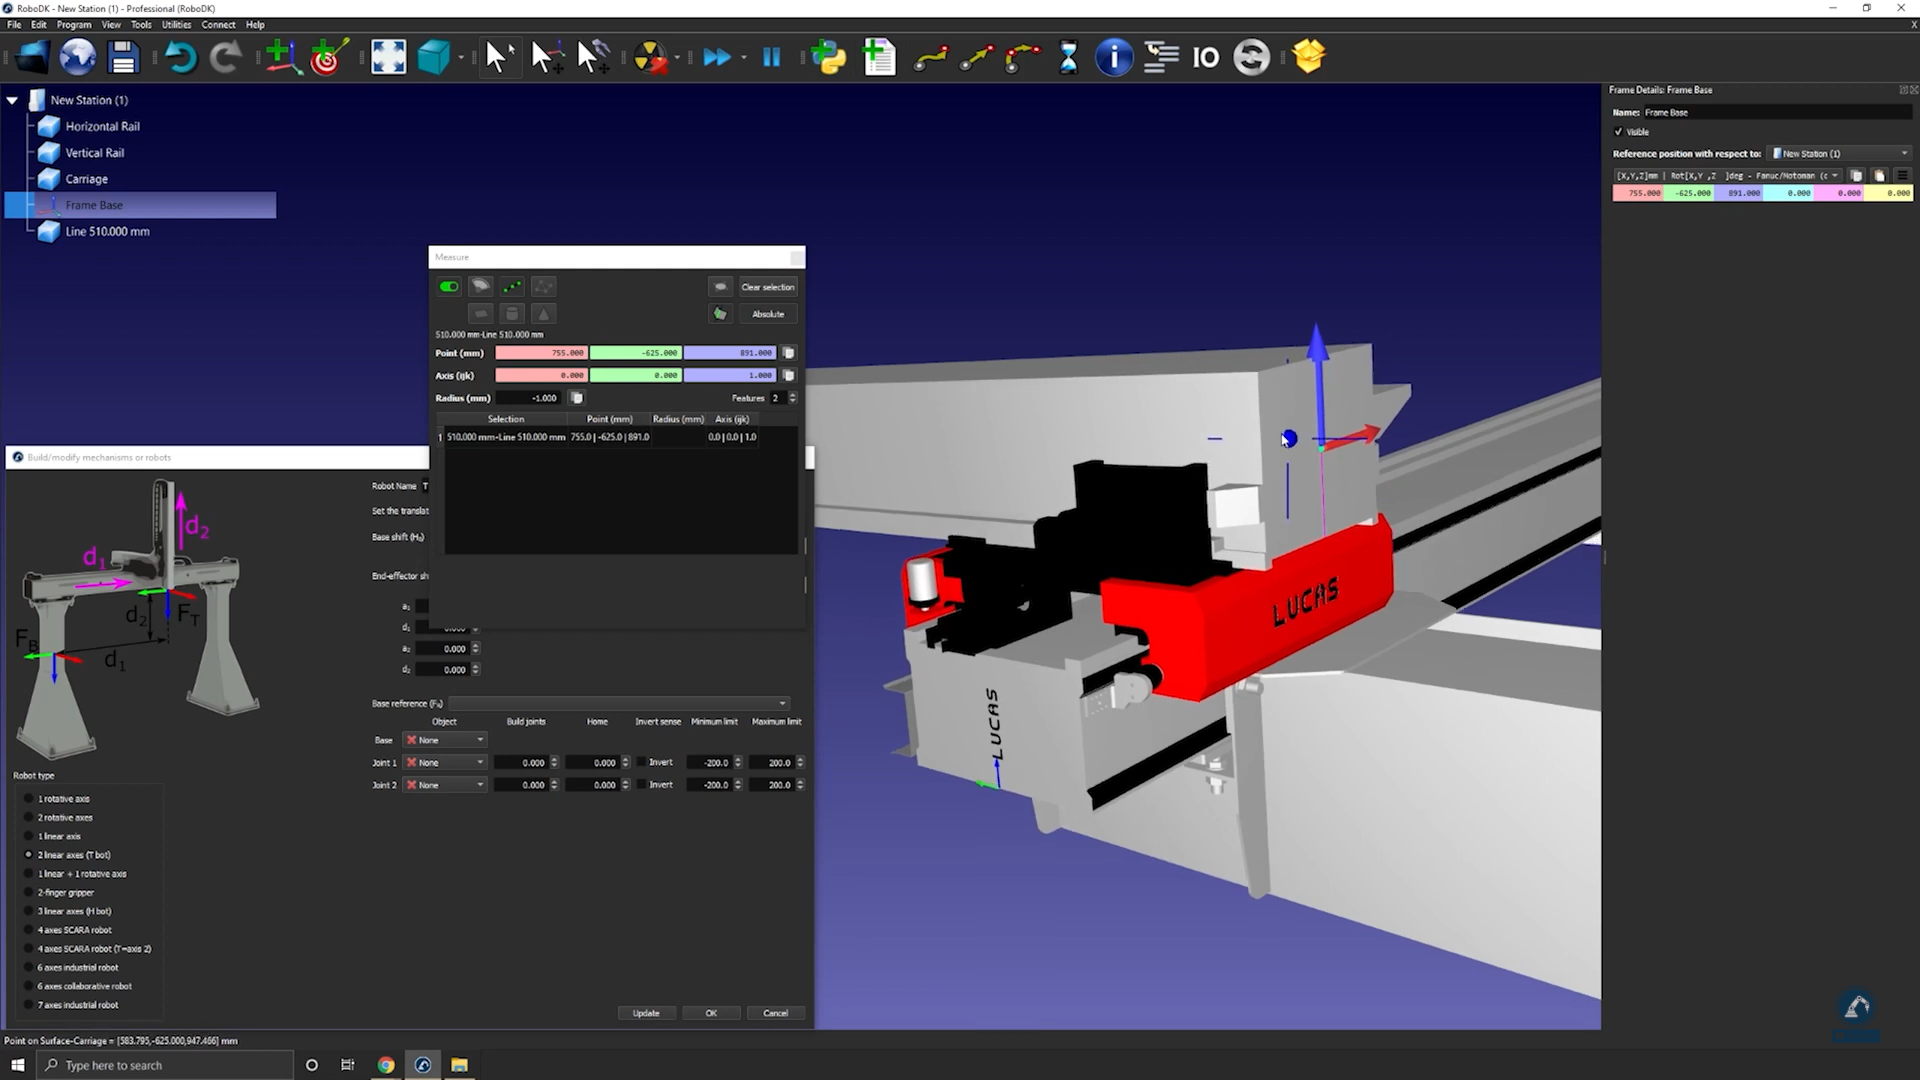This screenshot has width=1920, height=1080.
Task: Click the Undo arrow in the toolbar
Action: point(180,57)
